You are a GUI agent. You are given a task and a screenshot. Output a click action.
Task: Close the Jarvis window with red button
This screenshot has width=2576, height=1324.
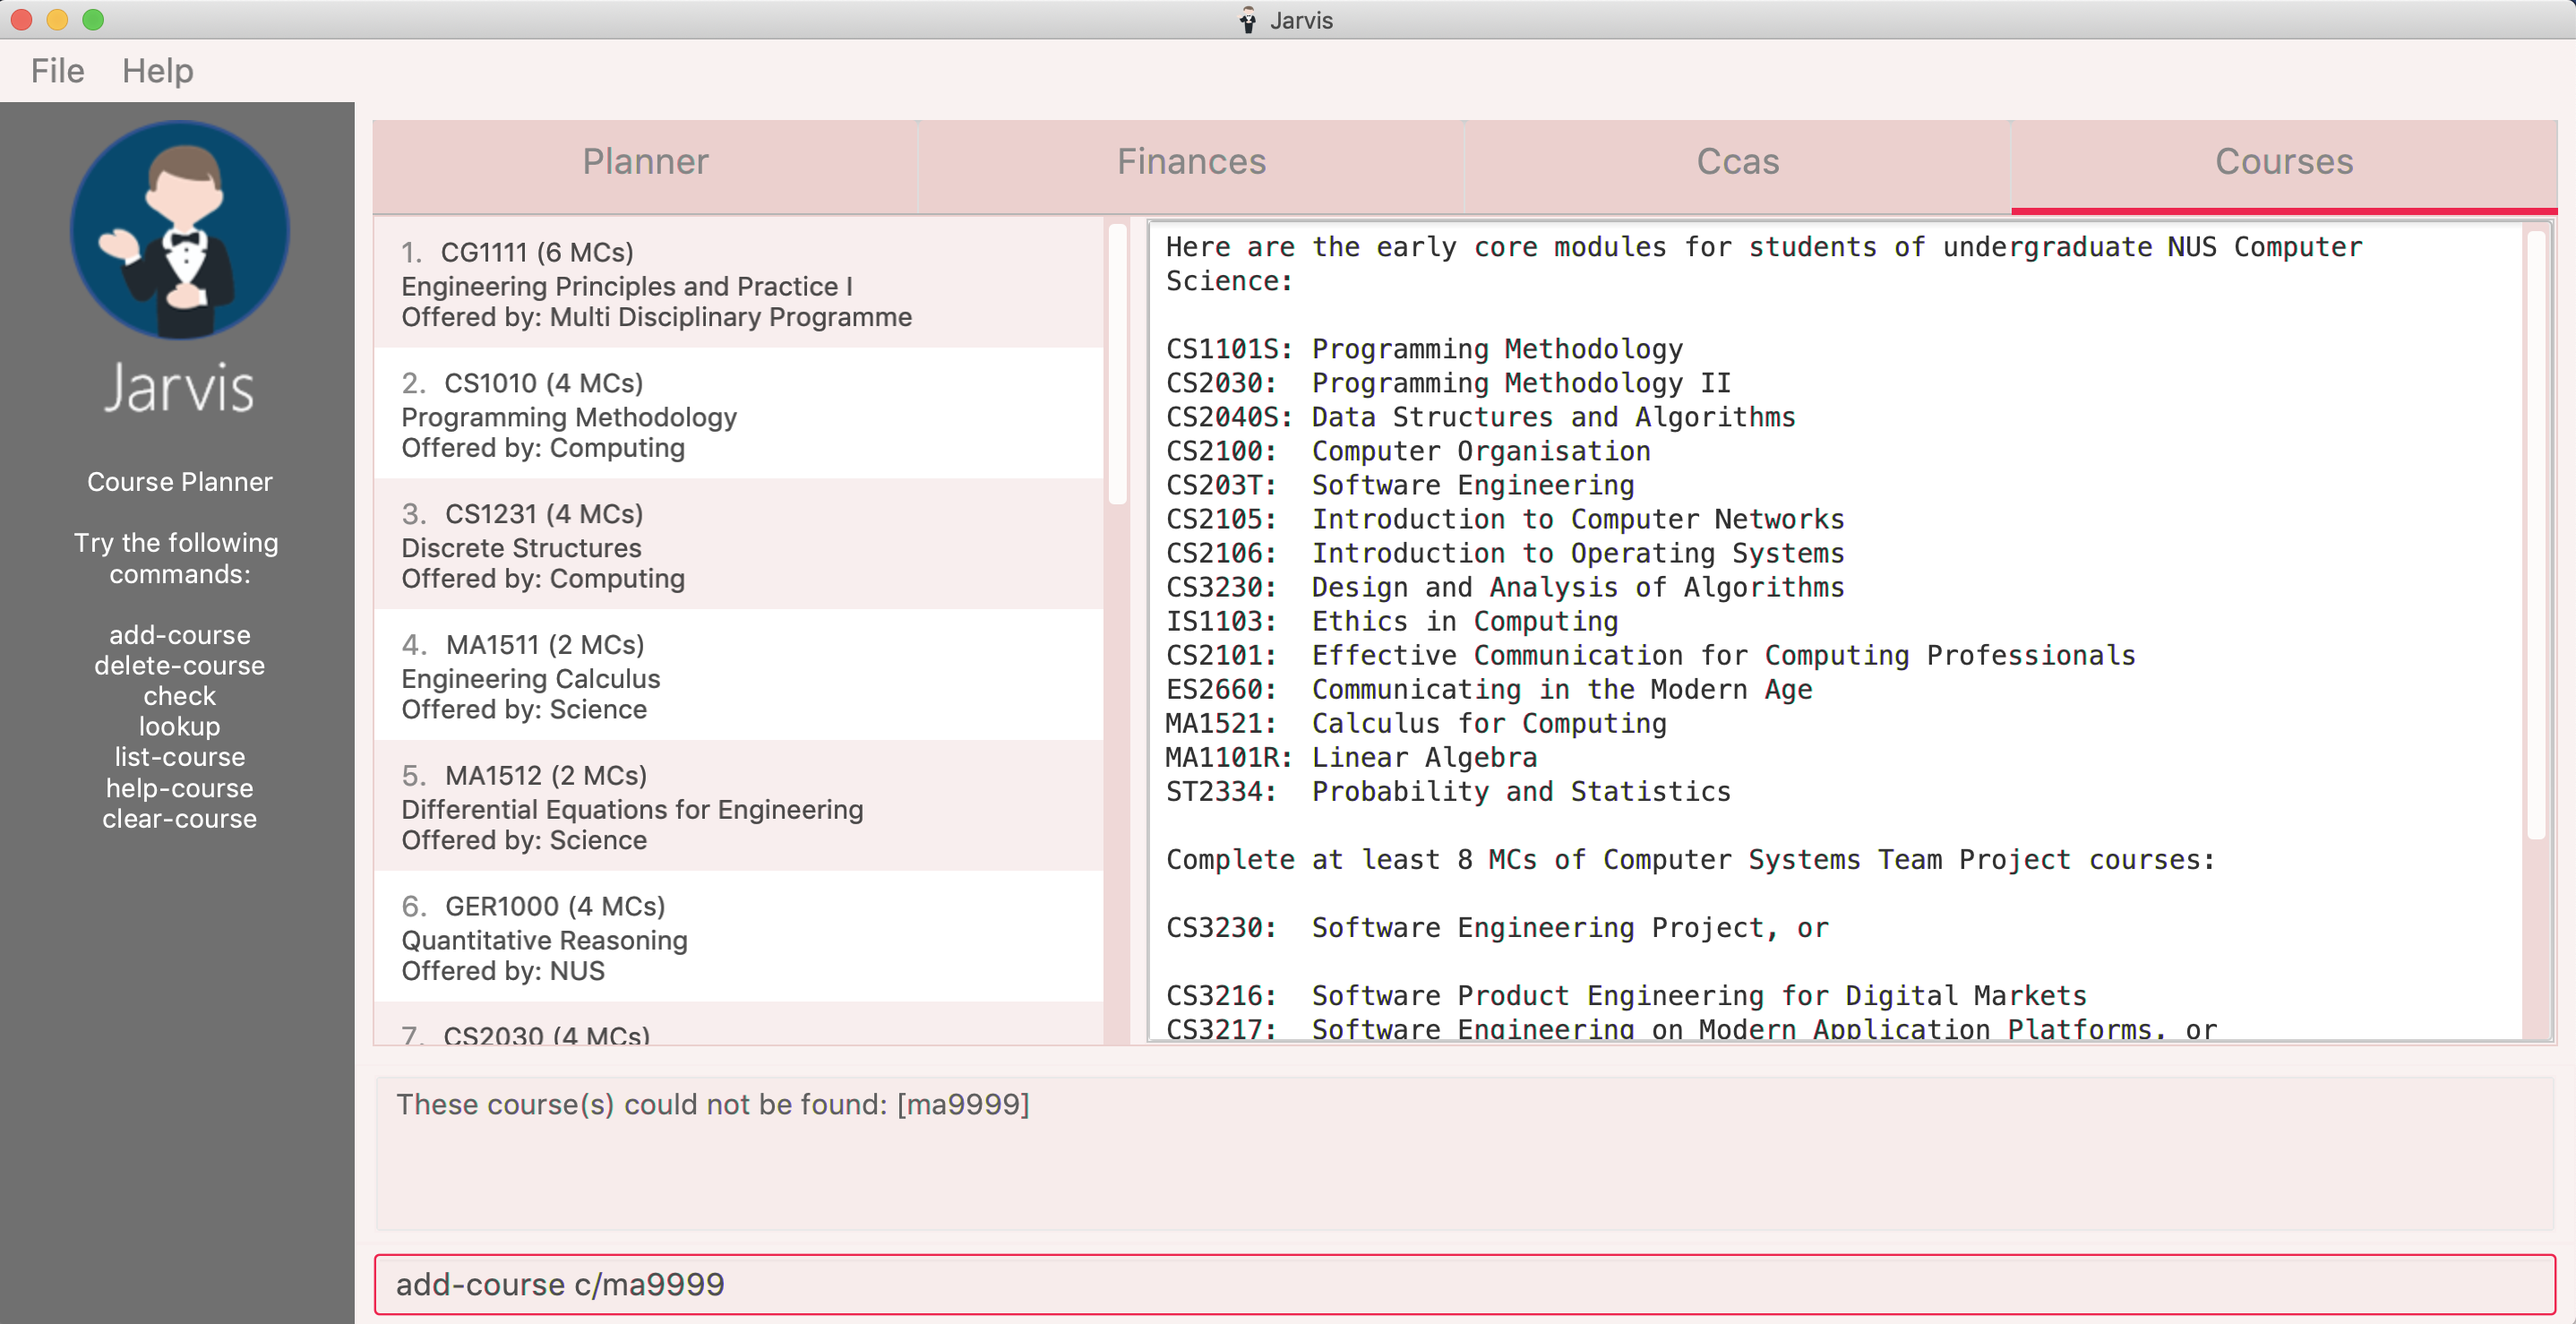point(21,20)
